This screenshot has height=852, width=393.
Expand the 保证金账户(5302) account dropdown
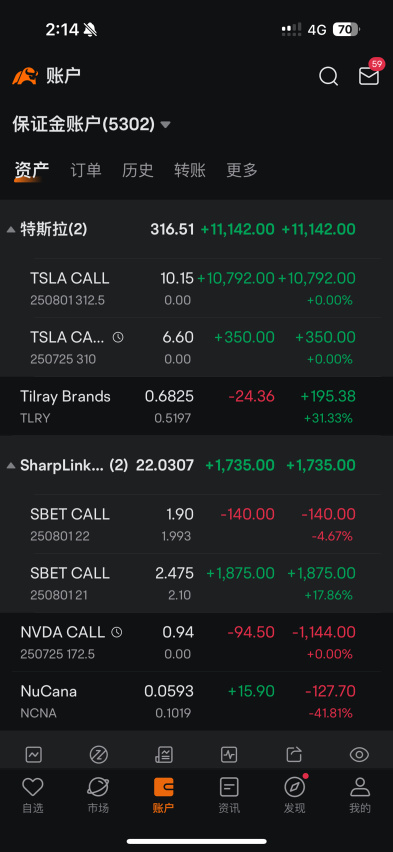91,124
